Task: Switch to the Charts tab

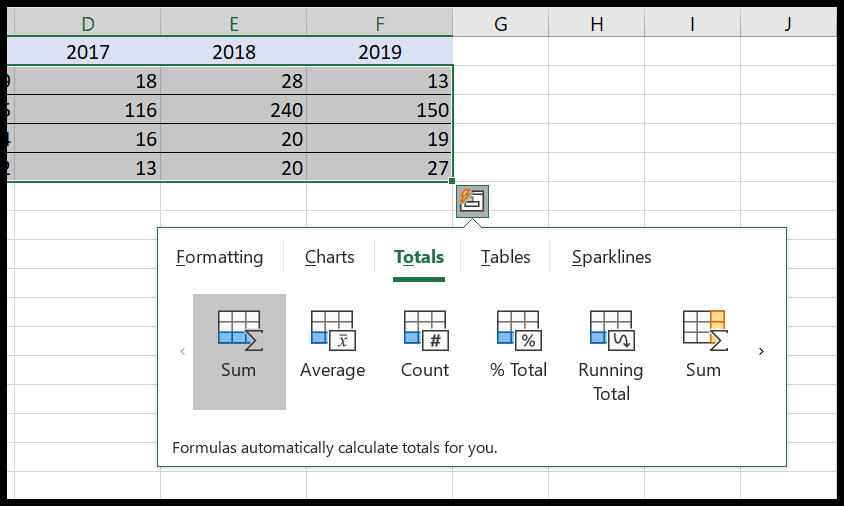Action: [x=329, y=257]
